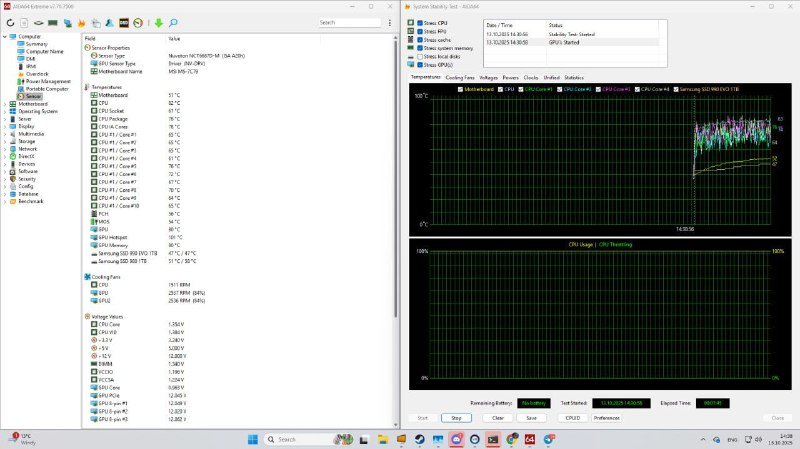800x449 pixels.
Task: Click the Windows Start button
Action: [253, 439]
